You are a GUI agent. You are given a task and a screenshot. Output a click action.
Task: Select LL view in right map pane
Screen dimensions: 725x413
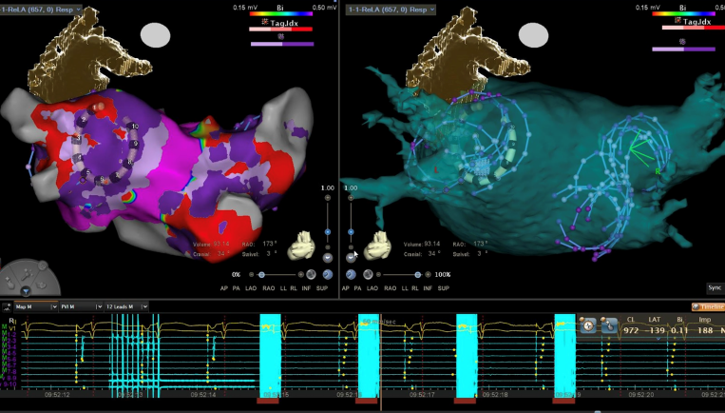tap(405, 288)
